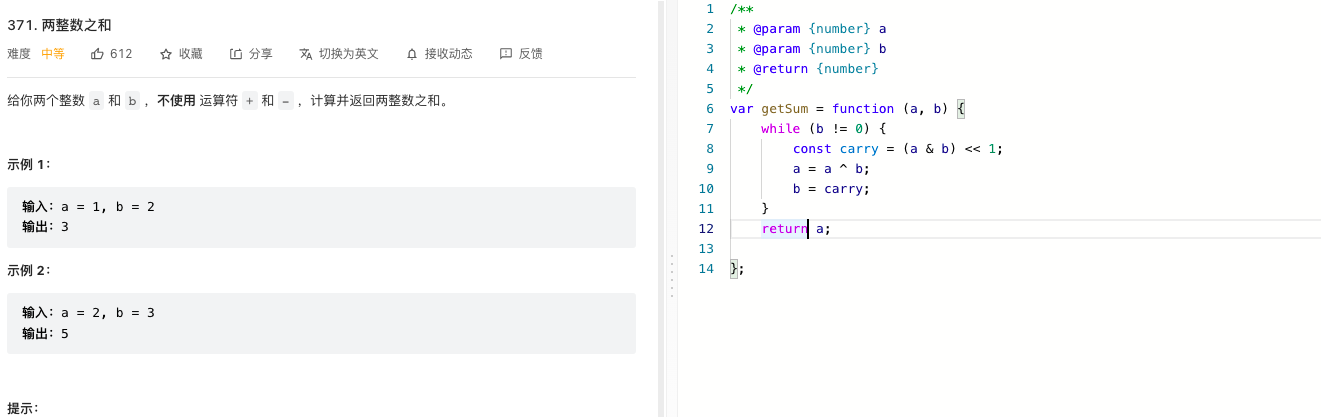Image resolution: width=1321 pixels, height=417 pixels.
Task: Subscribe with 接收动态
Action: (439, 54)
